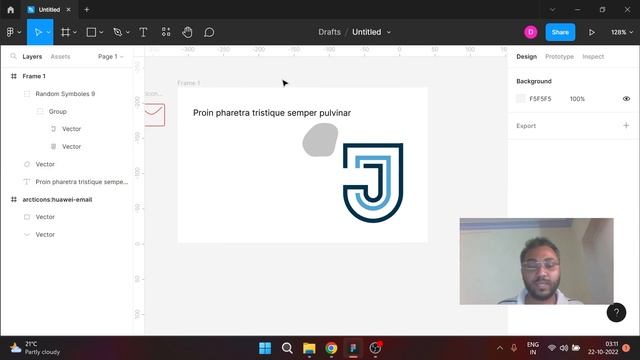Switch to the Layers tab
The width and height of the screenshot is (640, 360).
(32, 56)
